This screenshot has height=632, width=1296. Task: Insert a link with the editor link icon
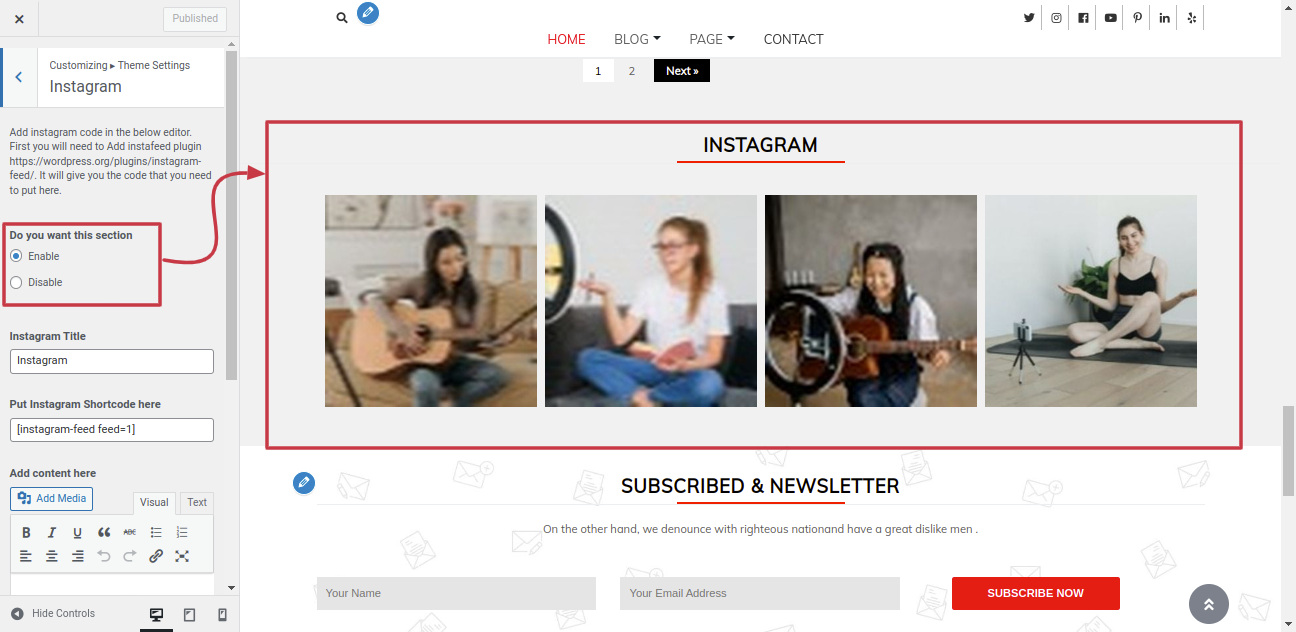[x=156, y=556]
